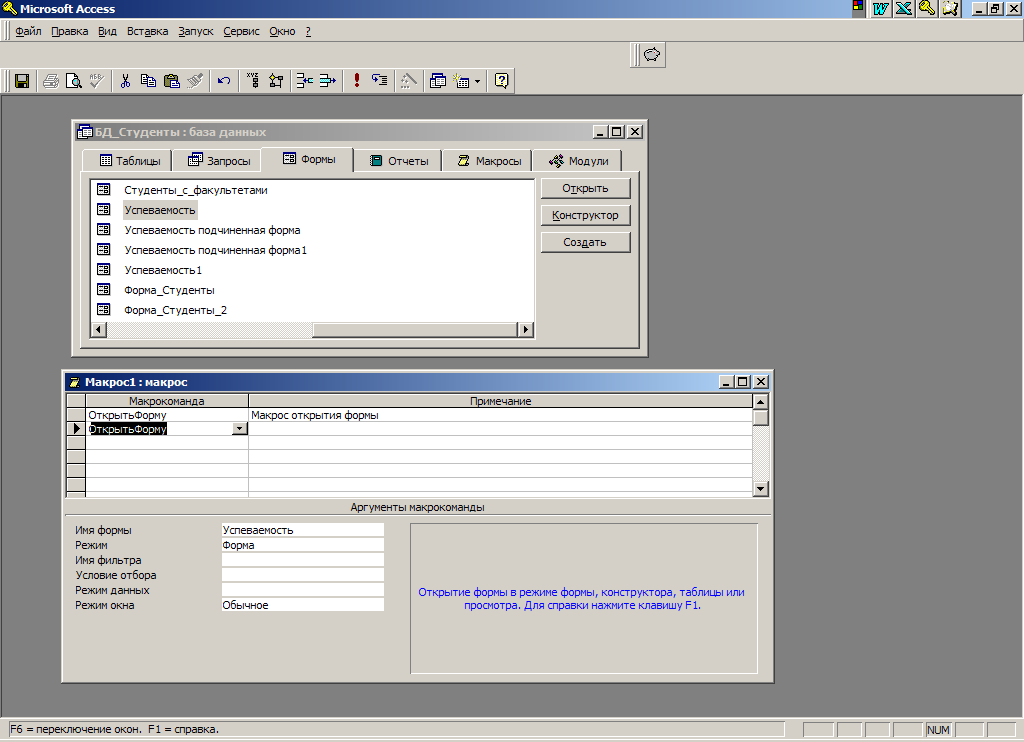Open the ? help menu
Screen dimensions: 1024x742
point(308,31)
